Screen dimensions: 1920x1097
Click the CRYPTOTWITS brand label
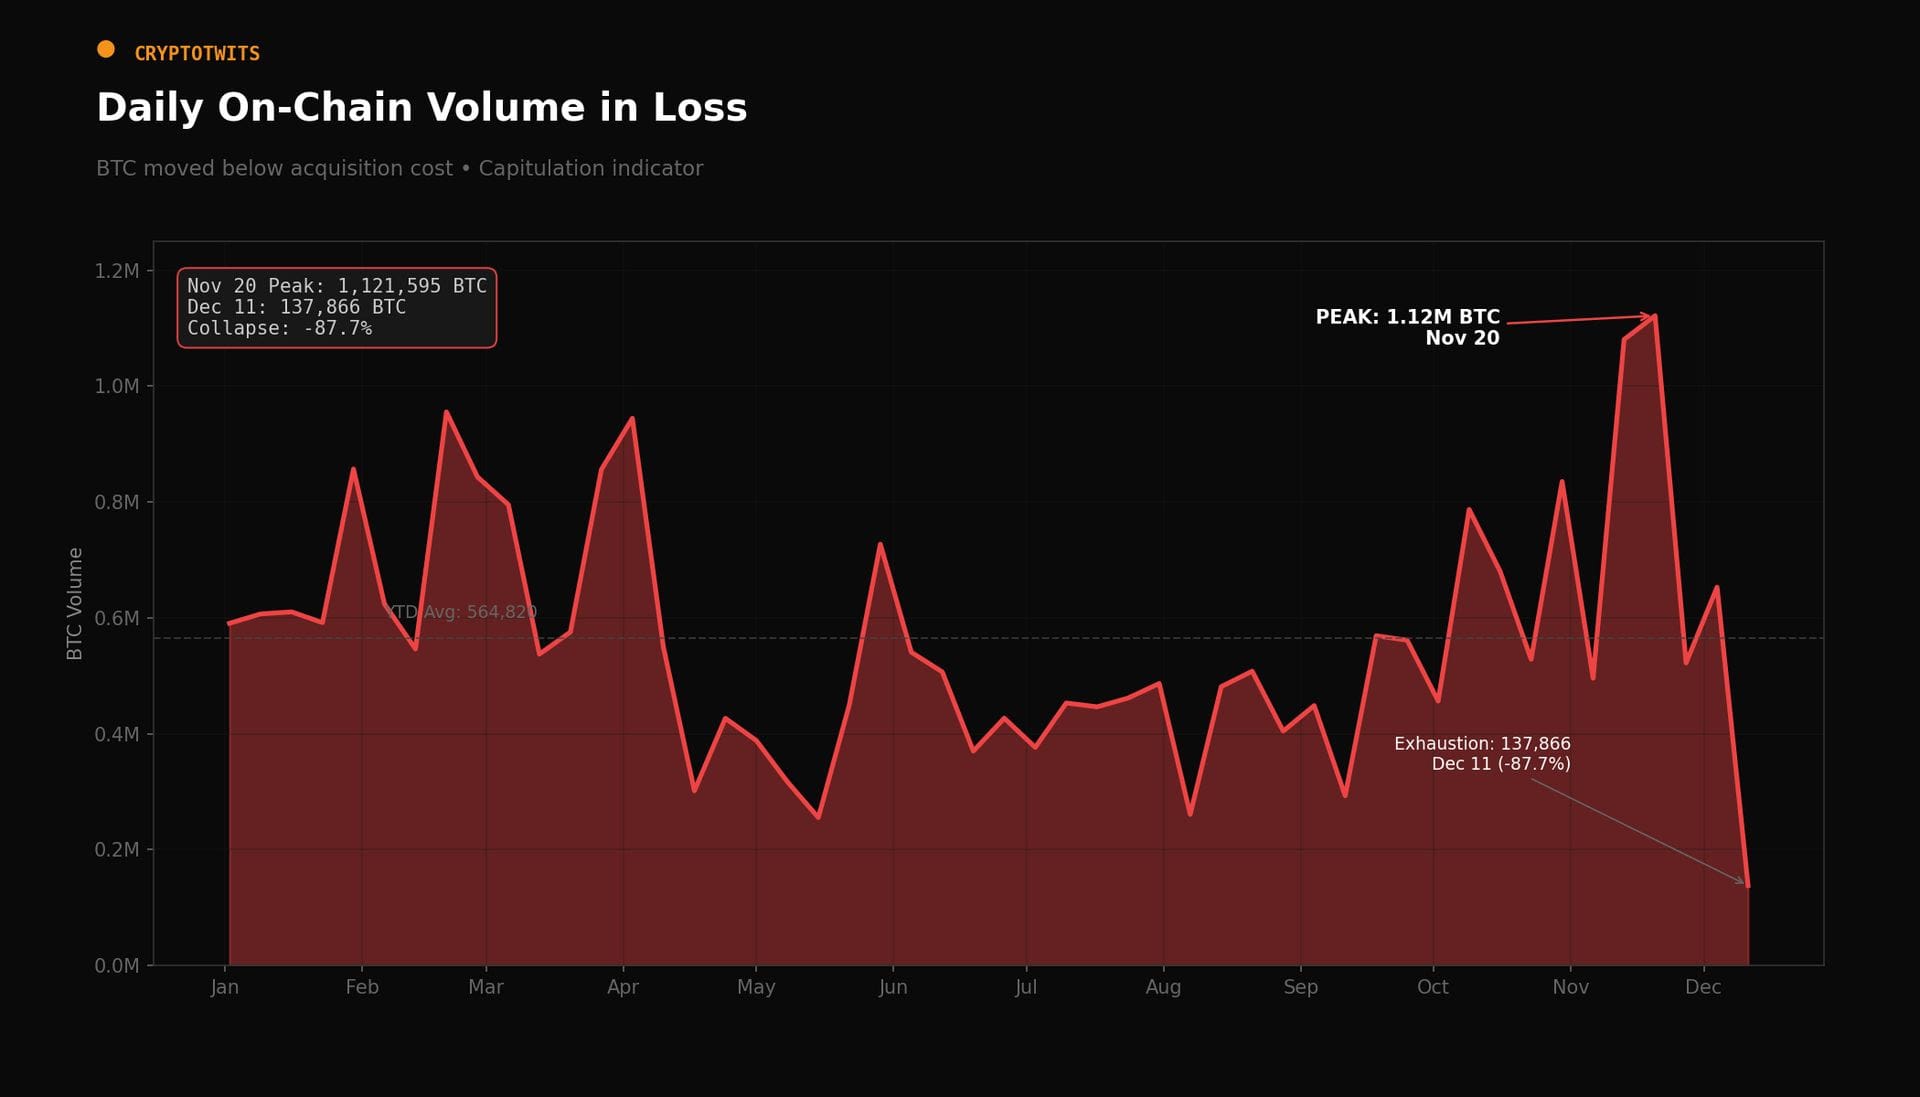197,54
